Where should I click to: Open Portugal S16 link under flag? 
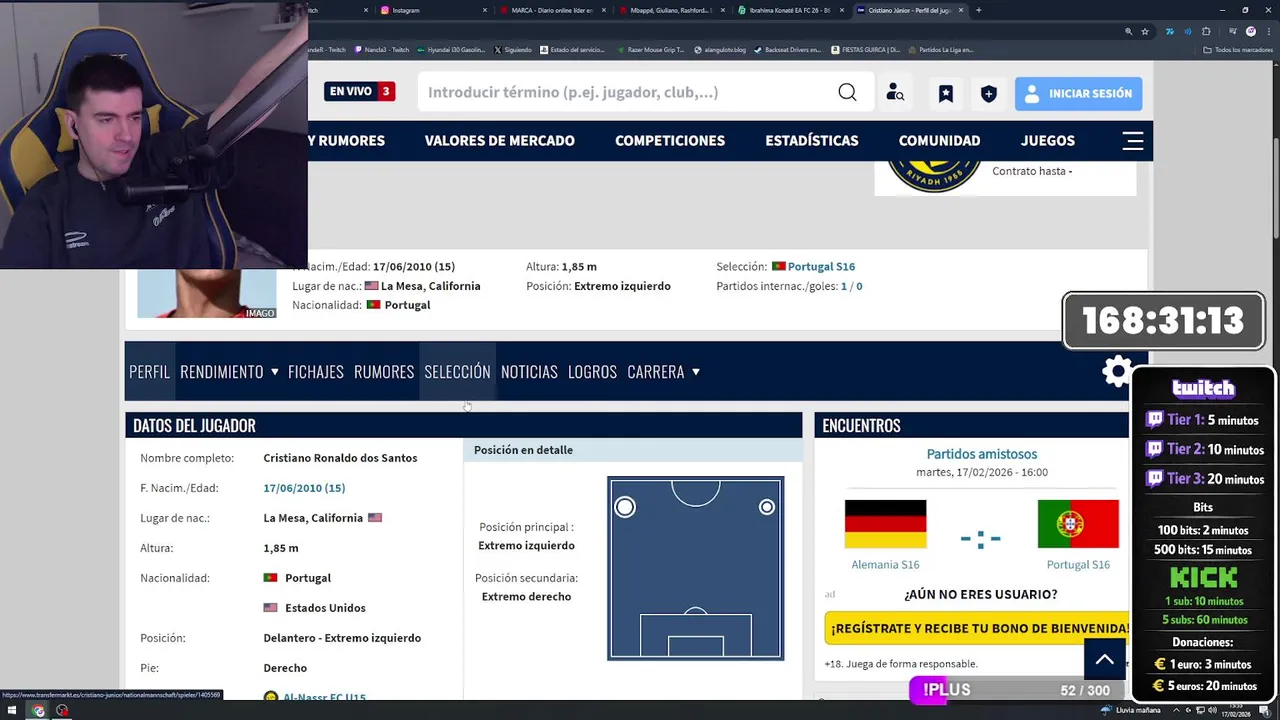pyautogui.click(x=1078, y=564)
